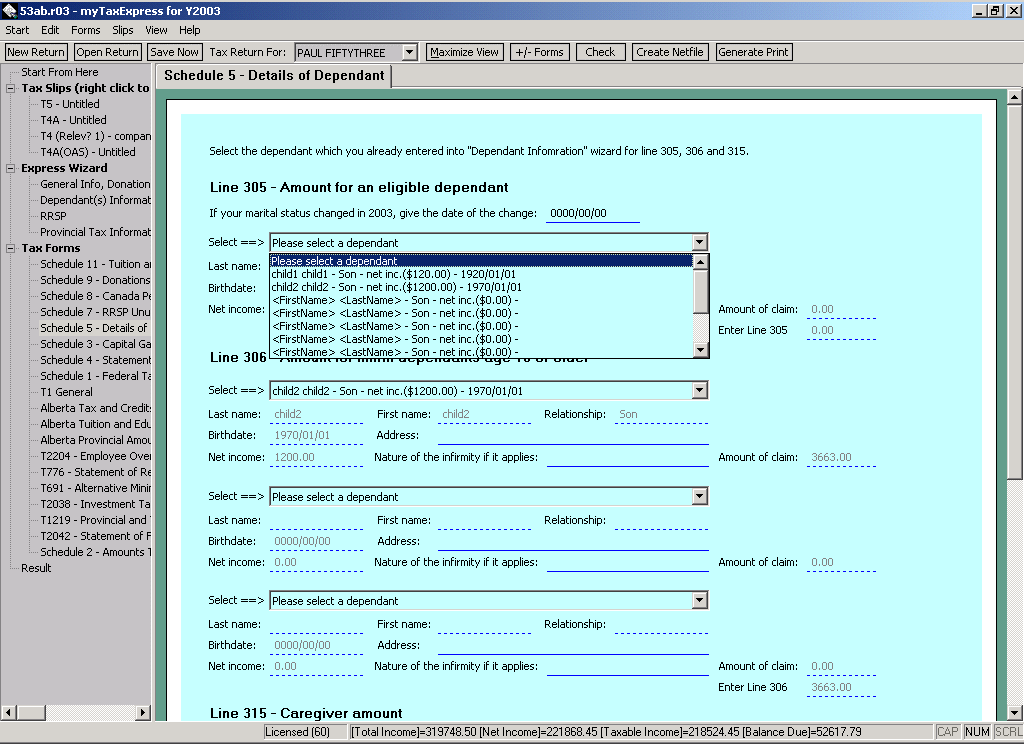Collapse the Tax Slips tree section

[11, 88]
